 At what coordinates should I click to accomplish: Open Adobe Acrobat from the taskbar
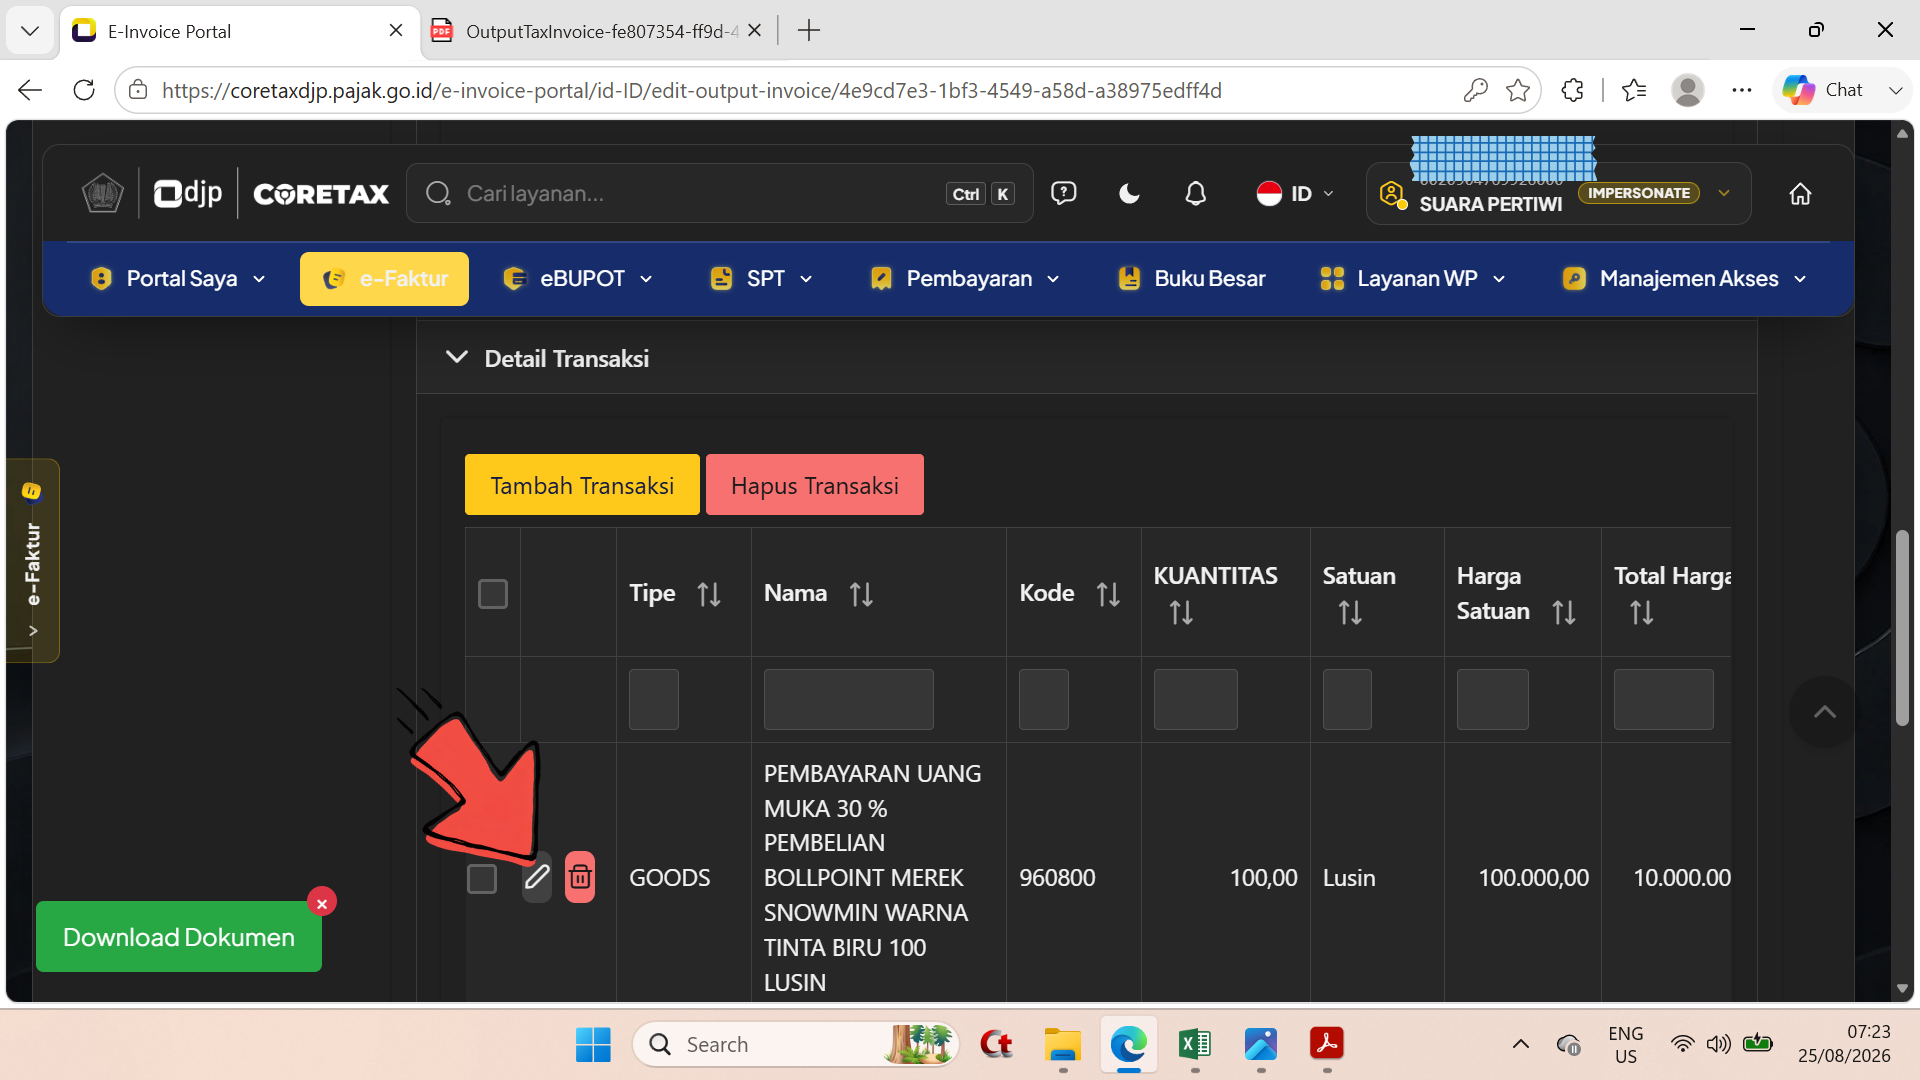pos(1327,1044)
